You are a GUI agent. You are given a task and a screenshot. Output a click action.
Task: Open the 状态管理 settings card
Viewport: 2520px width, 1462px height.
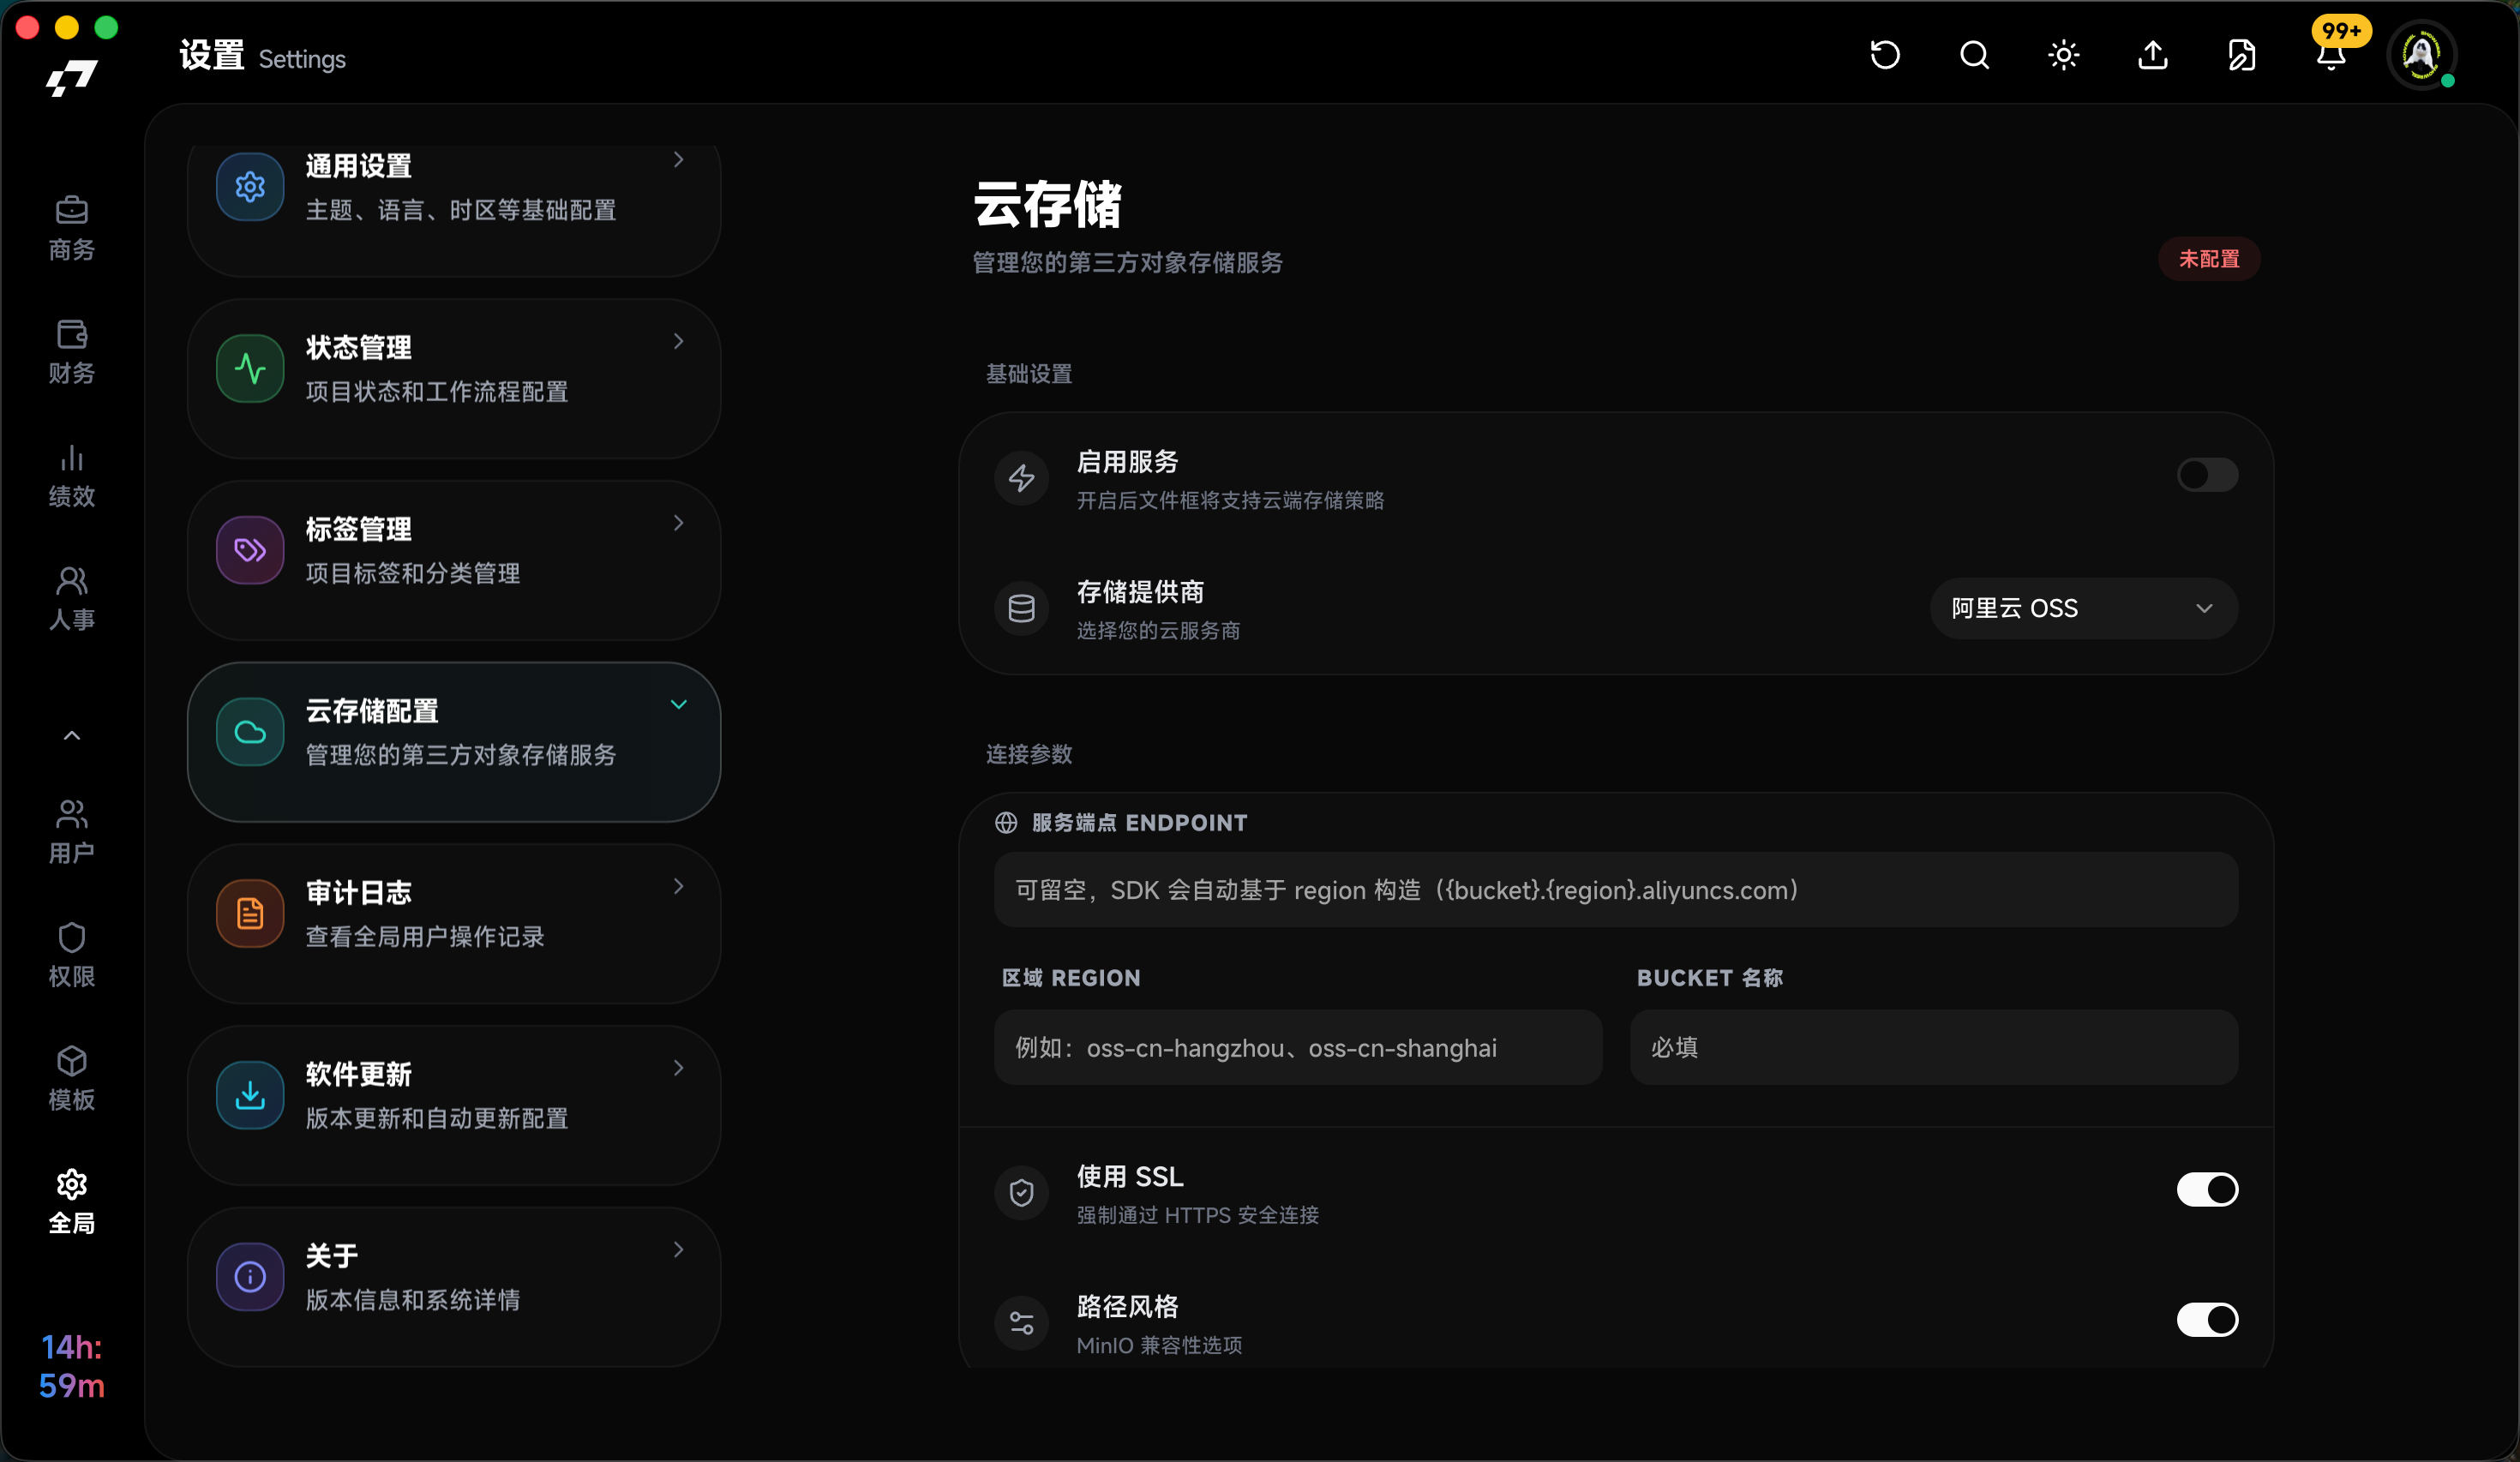pos(453,379)
